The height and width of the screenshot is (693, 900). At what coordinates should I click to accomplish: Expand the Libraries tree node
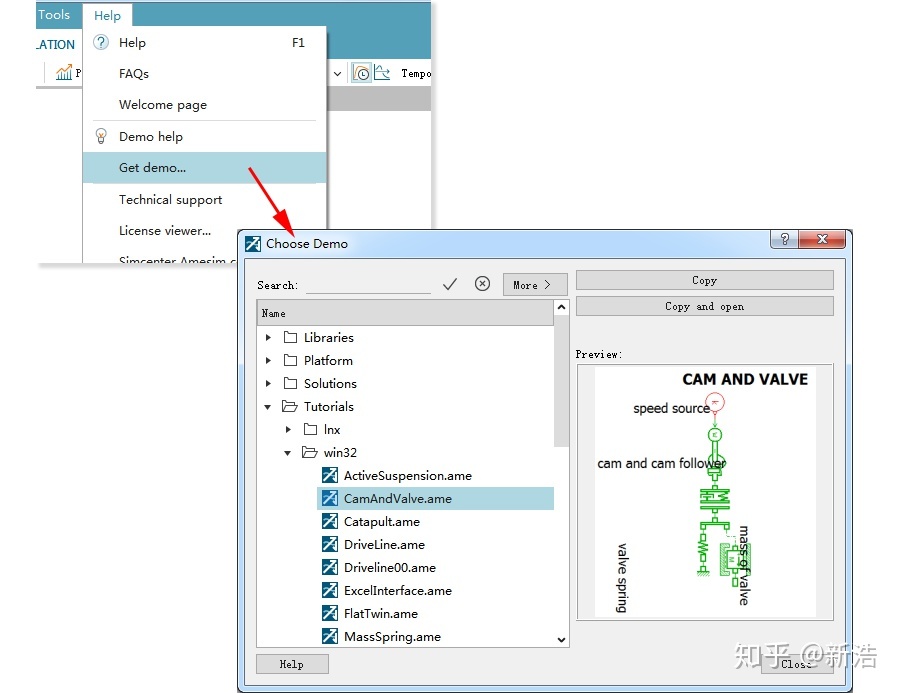(268, 337)
